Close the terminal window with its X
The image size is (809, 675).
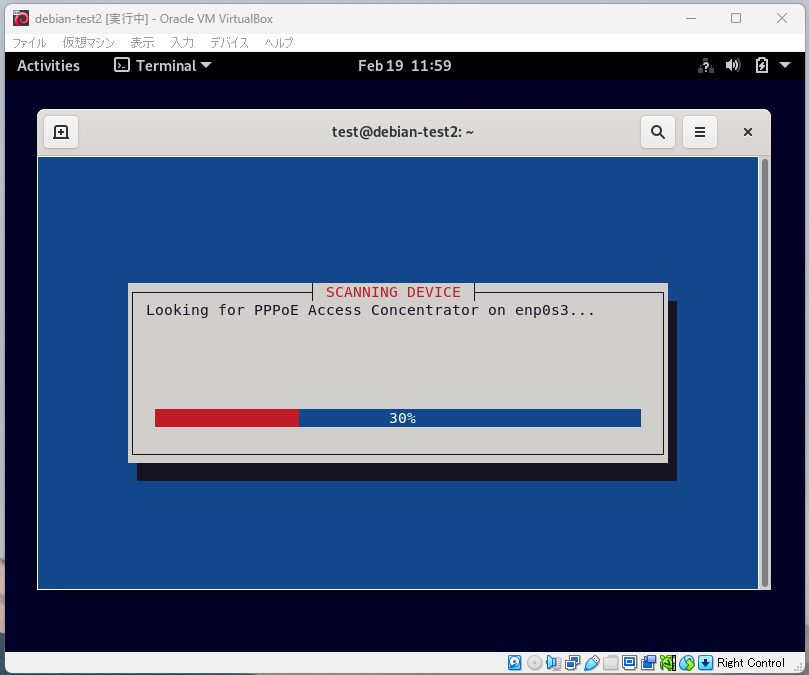click(x=748, y=132)
